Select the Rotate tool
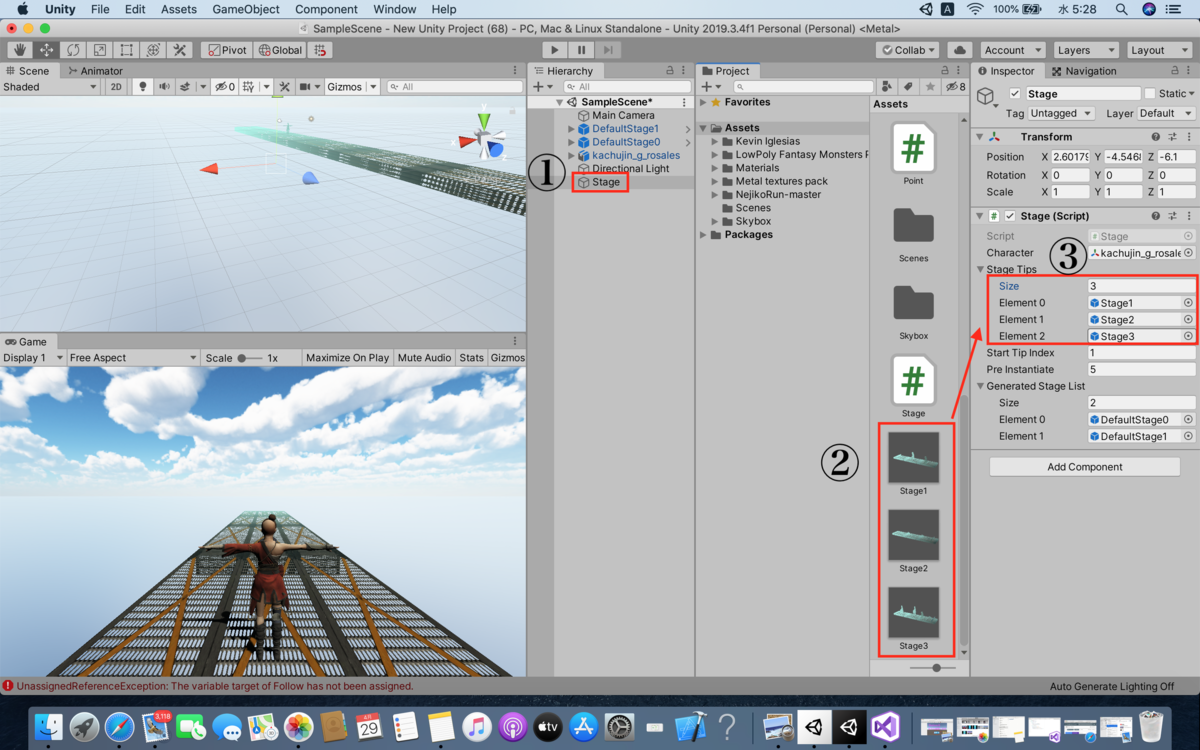This screenshot has height=750, width=1200. coord(73,50)
